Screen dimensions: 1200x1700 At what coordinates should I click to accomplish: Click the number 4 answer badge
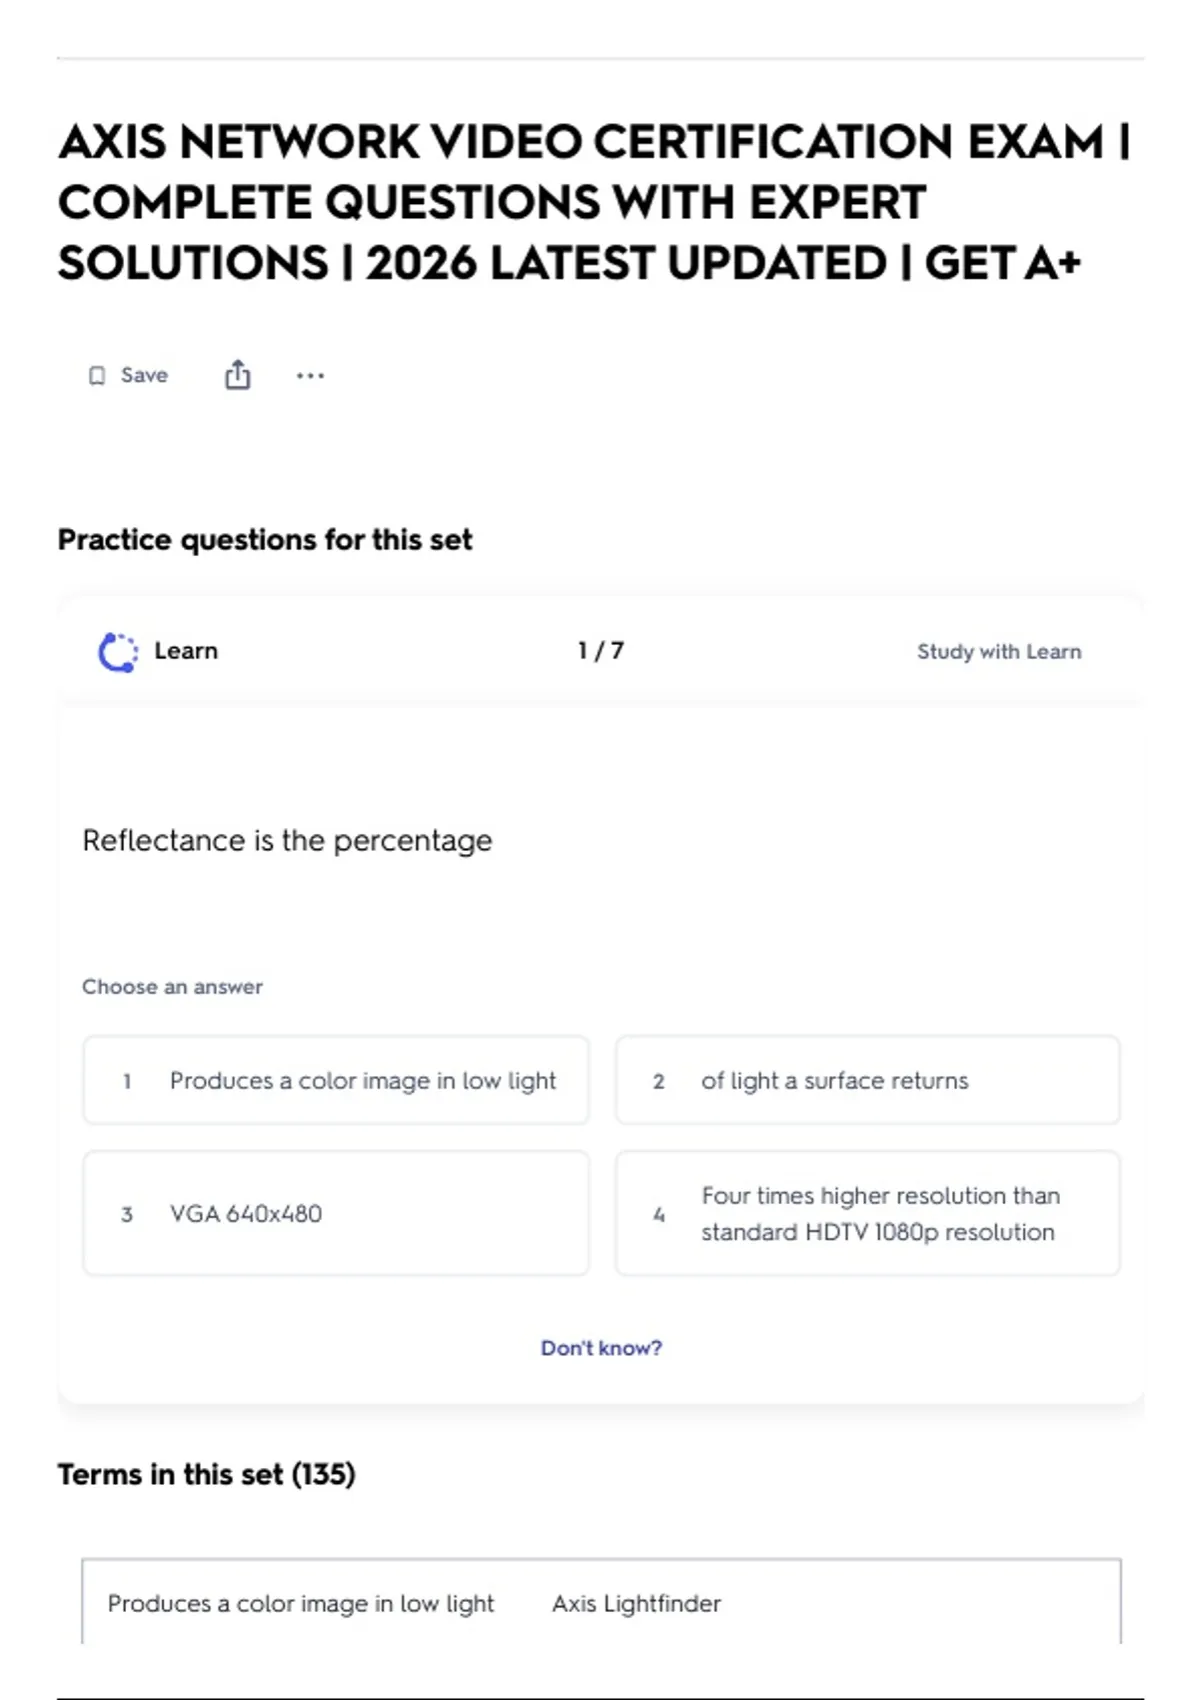point(658,1214)
